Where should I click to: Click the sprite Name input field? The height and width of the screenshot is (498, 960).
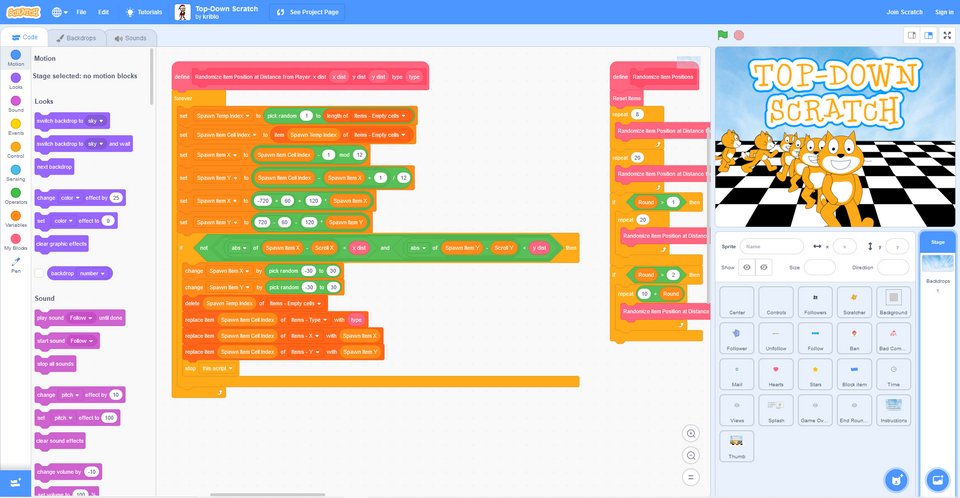pyautogui.click(x=771, y=246)
